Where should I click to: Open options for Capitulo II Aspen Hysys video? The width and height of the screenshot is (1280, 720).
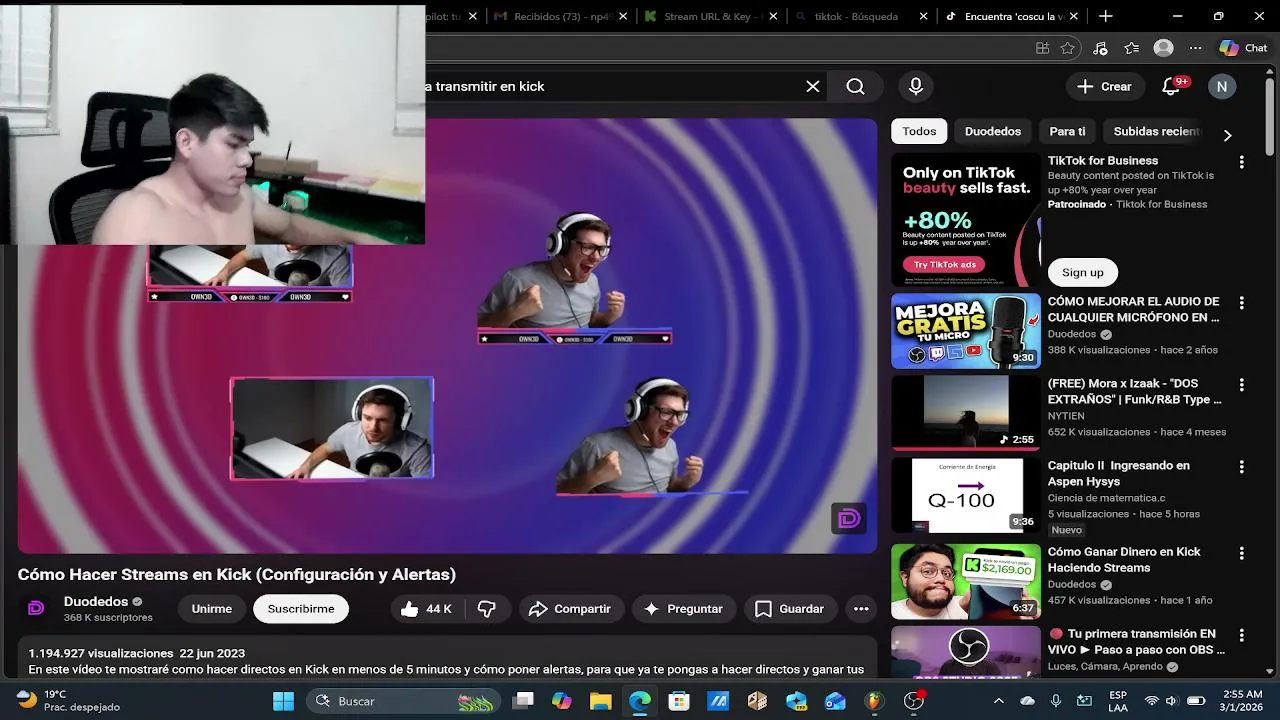[x=1241, y=467]
